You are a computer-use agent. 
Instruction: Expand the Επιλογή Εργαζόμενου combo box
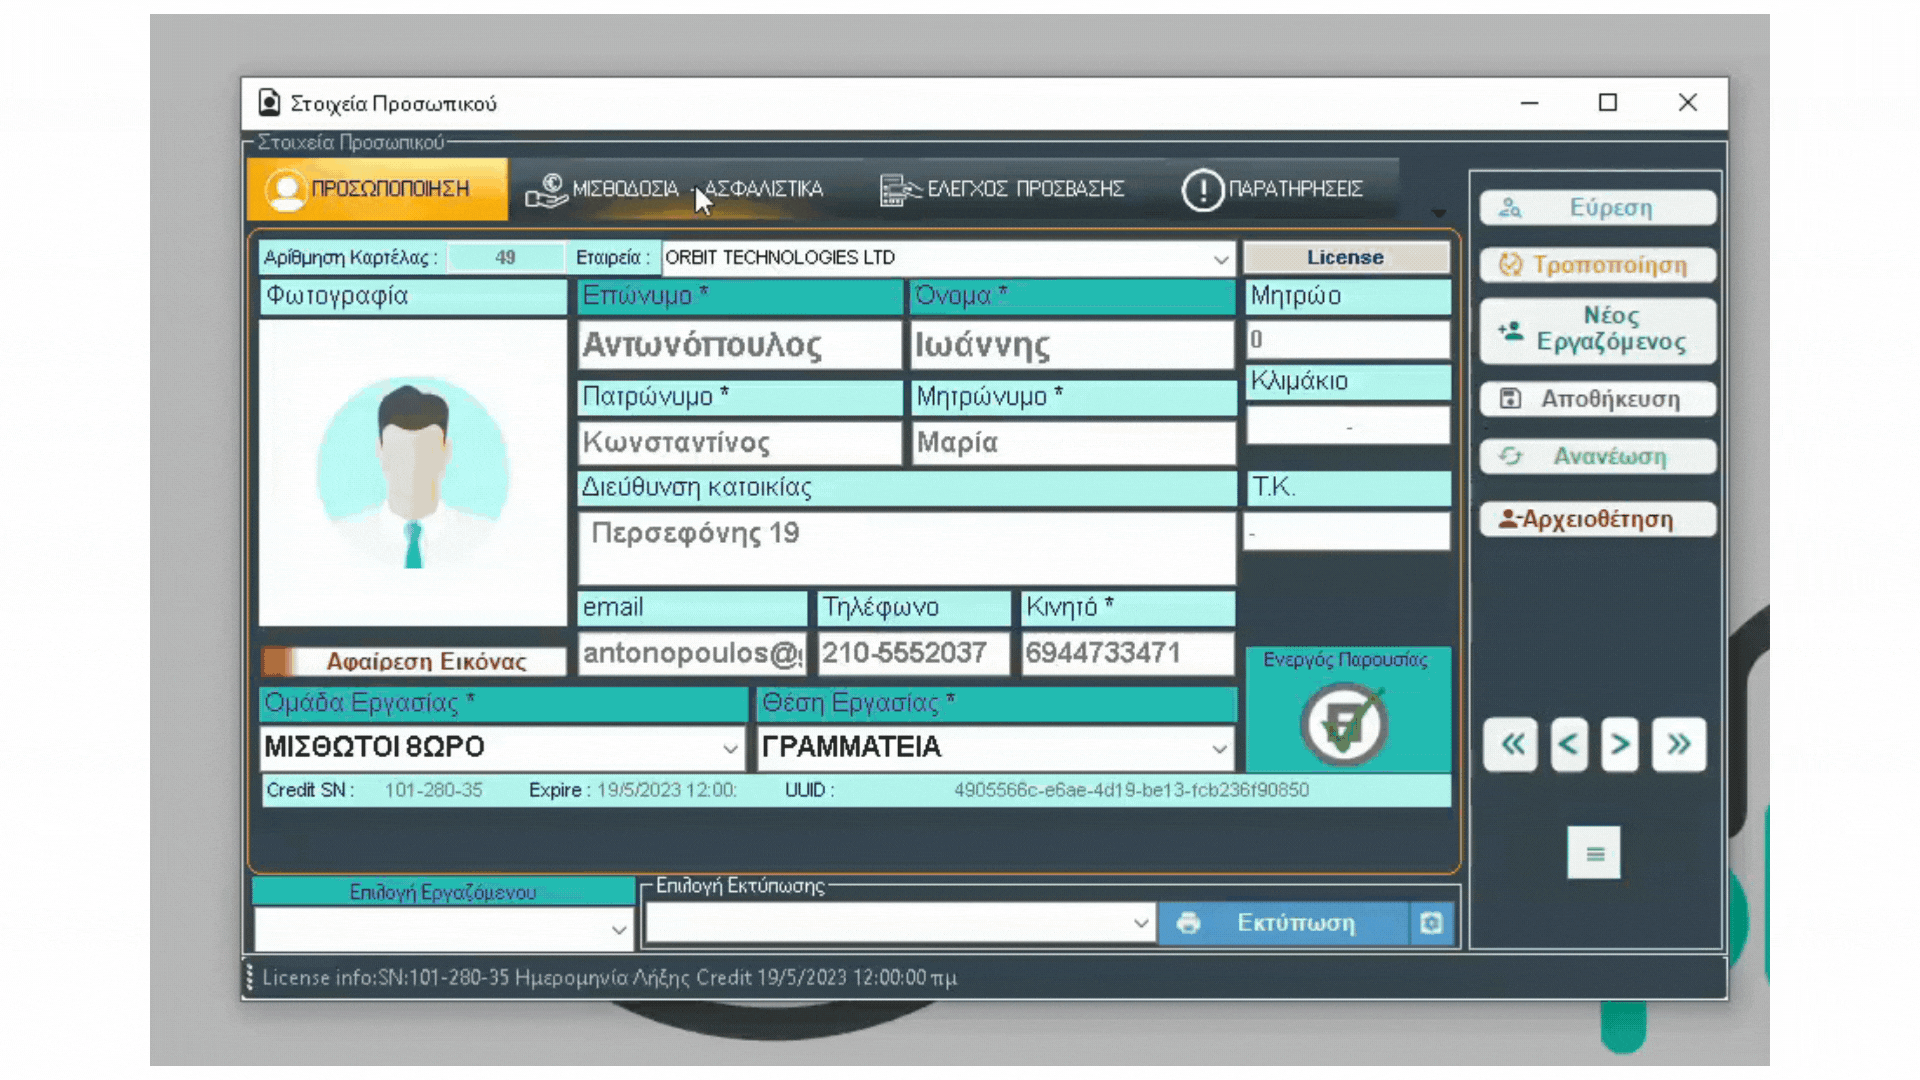click(619, 930)
